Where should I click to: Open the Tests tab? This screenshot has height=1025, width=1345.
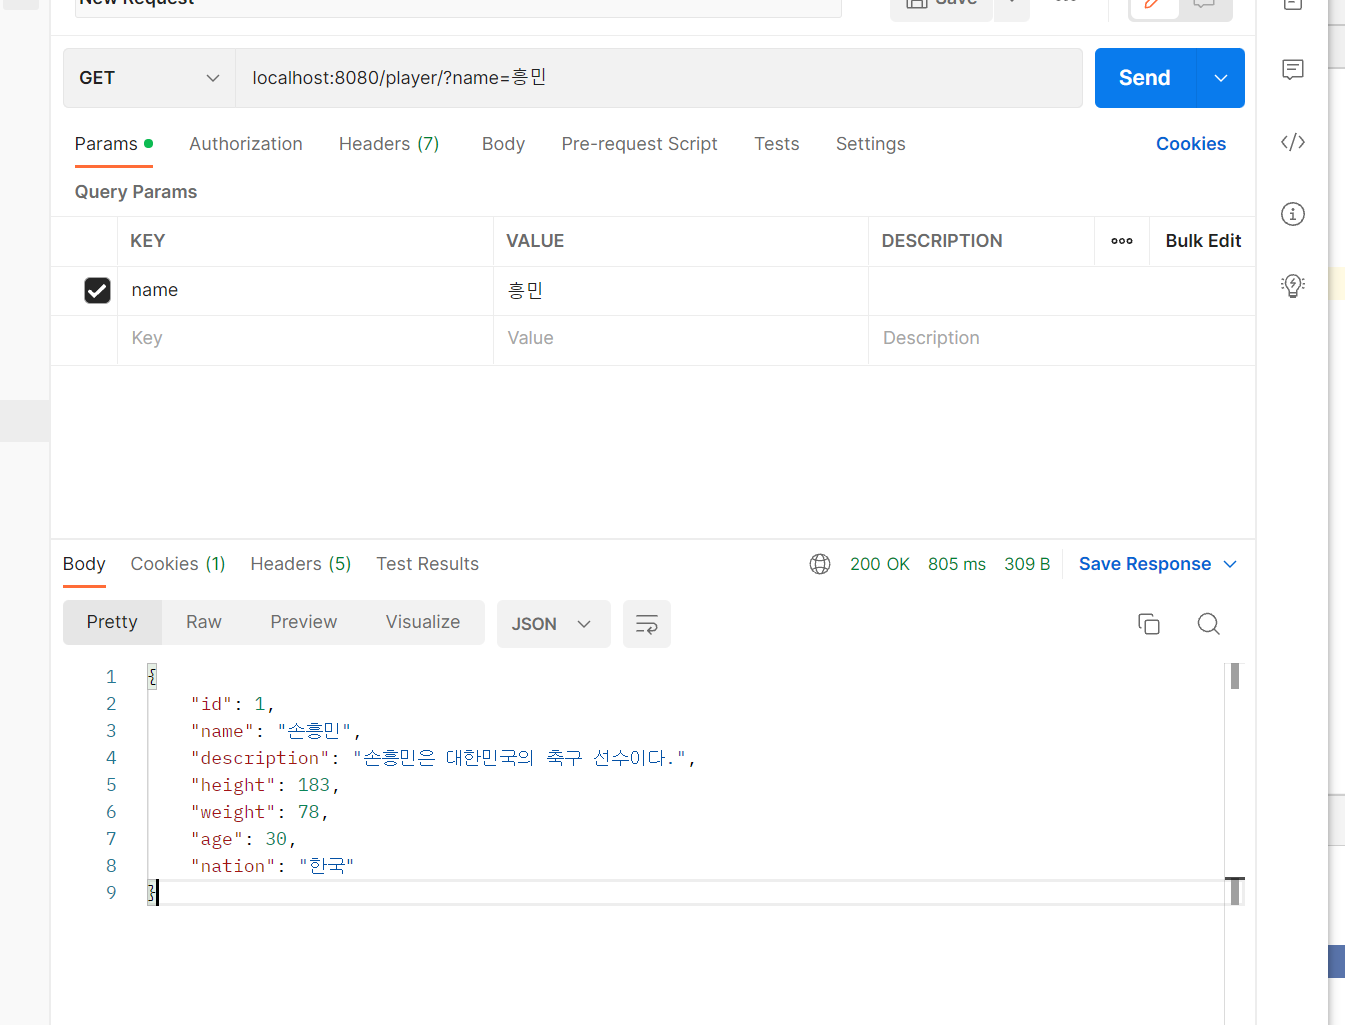(777, 144)
